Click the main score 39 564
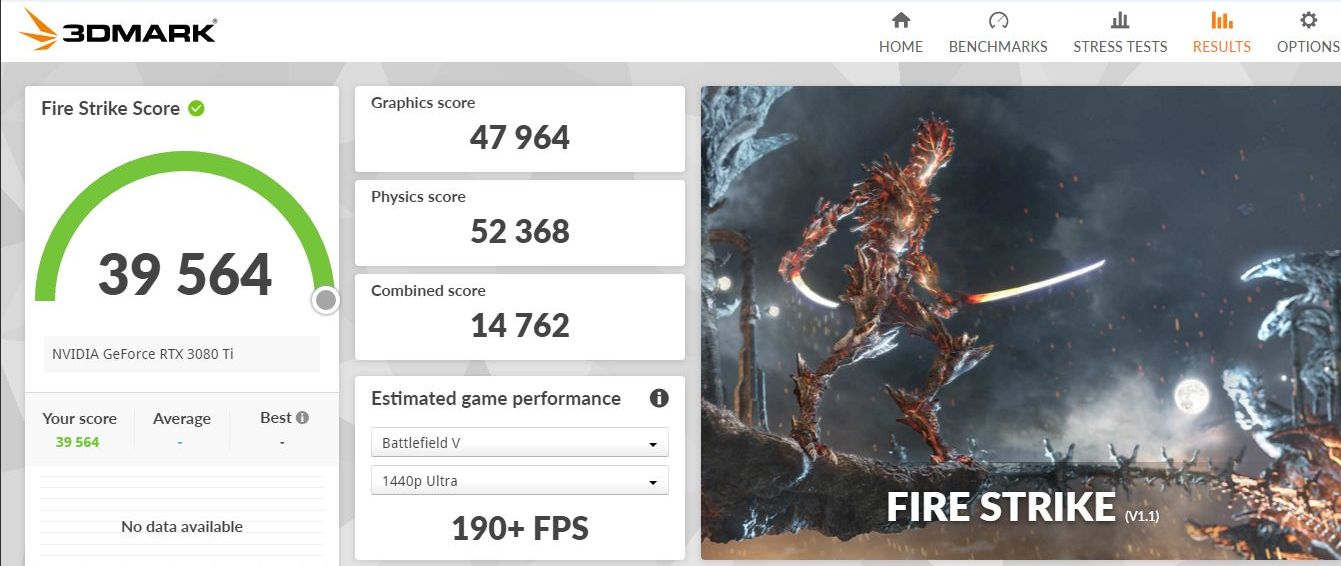The width and height of the screenshot is (1341, 566). click(x=185, y=275)
